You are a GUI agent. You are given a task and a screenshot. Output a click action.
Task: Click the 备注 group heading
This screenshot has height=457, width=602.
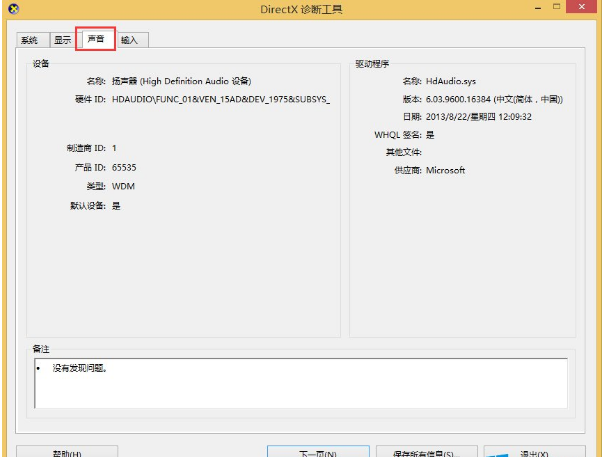[41, 349]
